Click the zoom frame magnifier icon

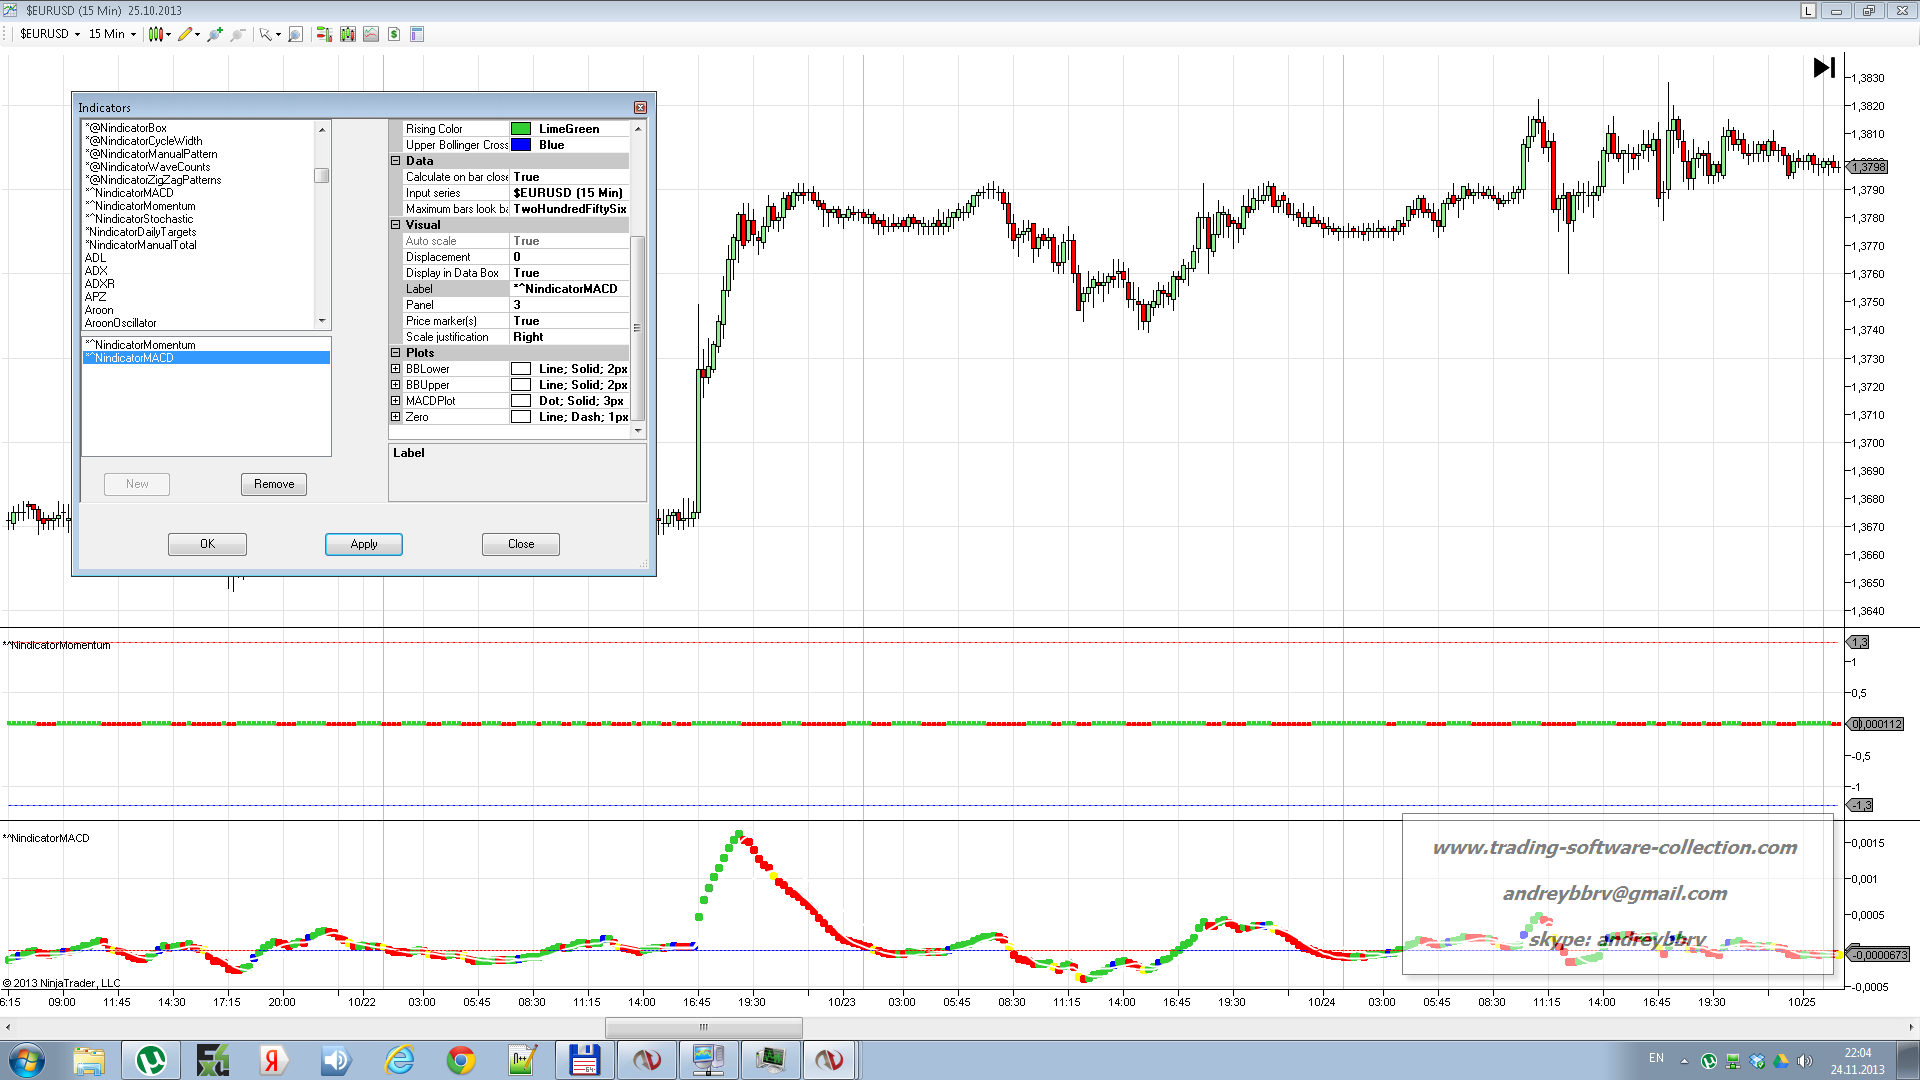(295, 34)
